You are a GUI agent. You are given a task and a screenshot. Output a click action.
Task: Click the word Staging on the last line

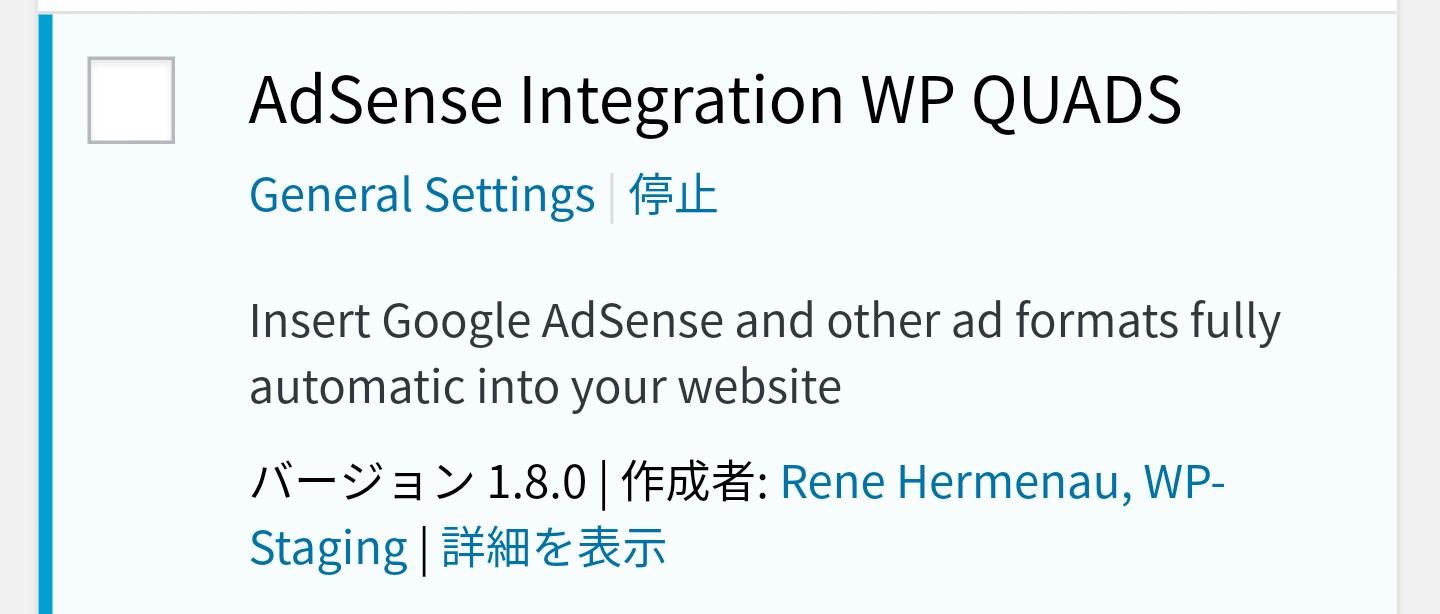point(328,548)
